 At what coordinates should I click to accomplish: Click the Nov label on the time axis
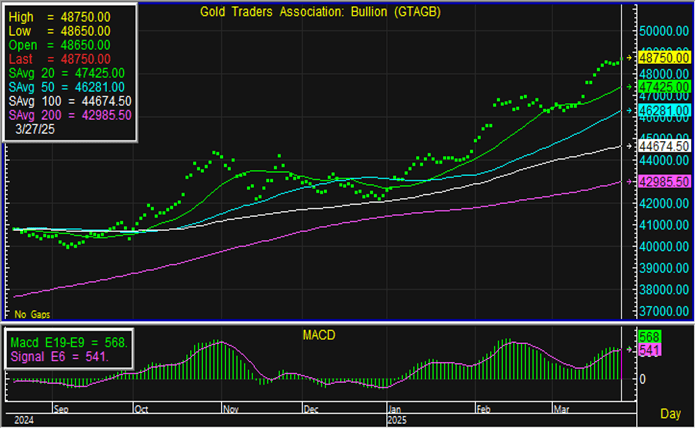point(232,408)
